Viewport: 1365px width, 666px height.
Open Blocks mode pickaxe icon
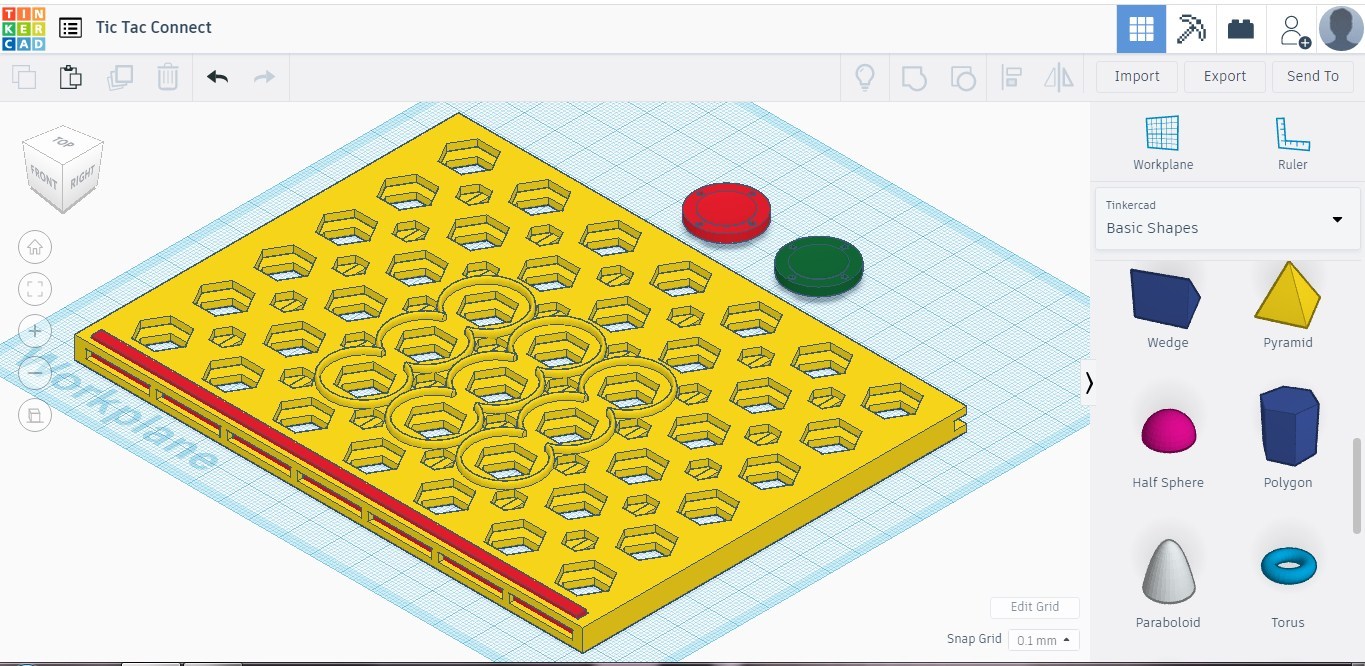[1191, 28]
